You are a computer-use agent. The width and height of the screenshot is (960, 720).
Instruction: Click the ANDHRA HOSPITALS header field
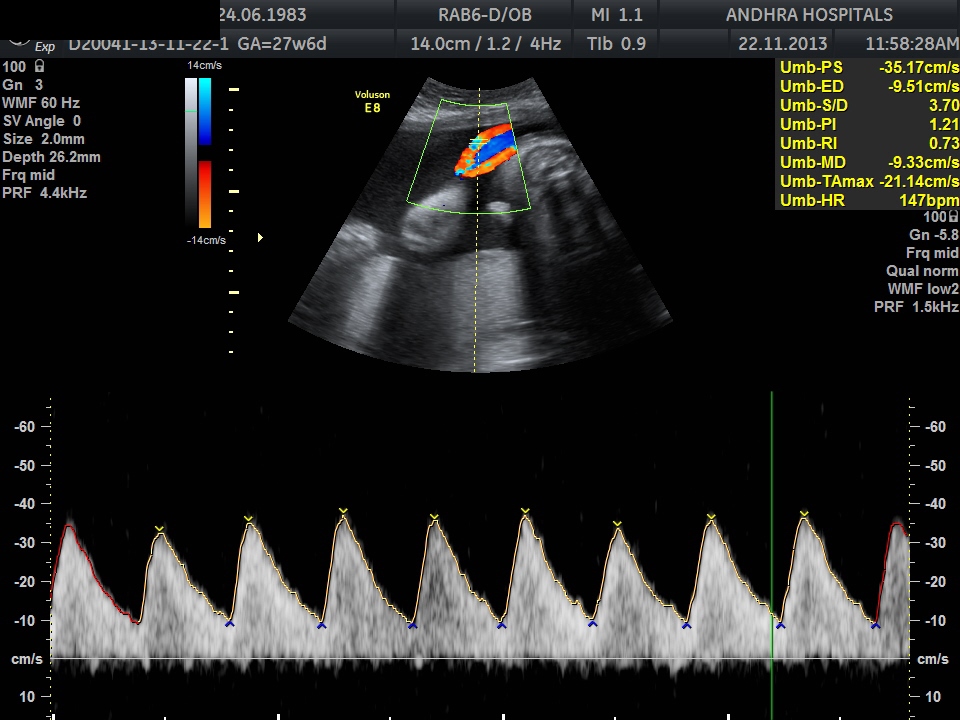click(809, 15)
